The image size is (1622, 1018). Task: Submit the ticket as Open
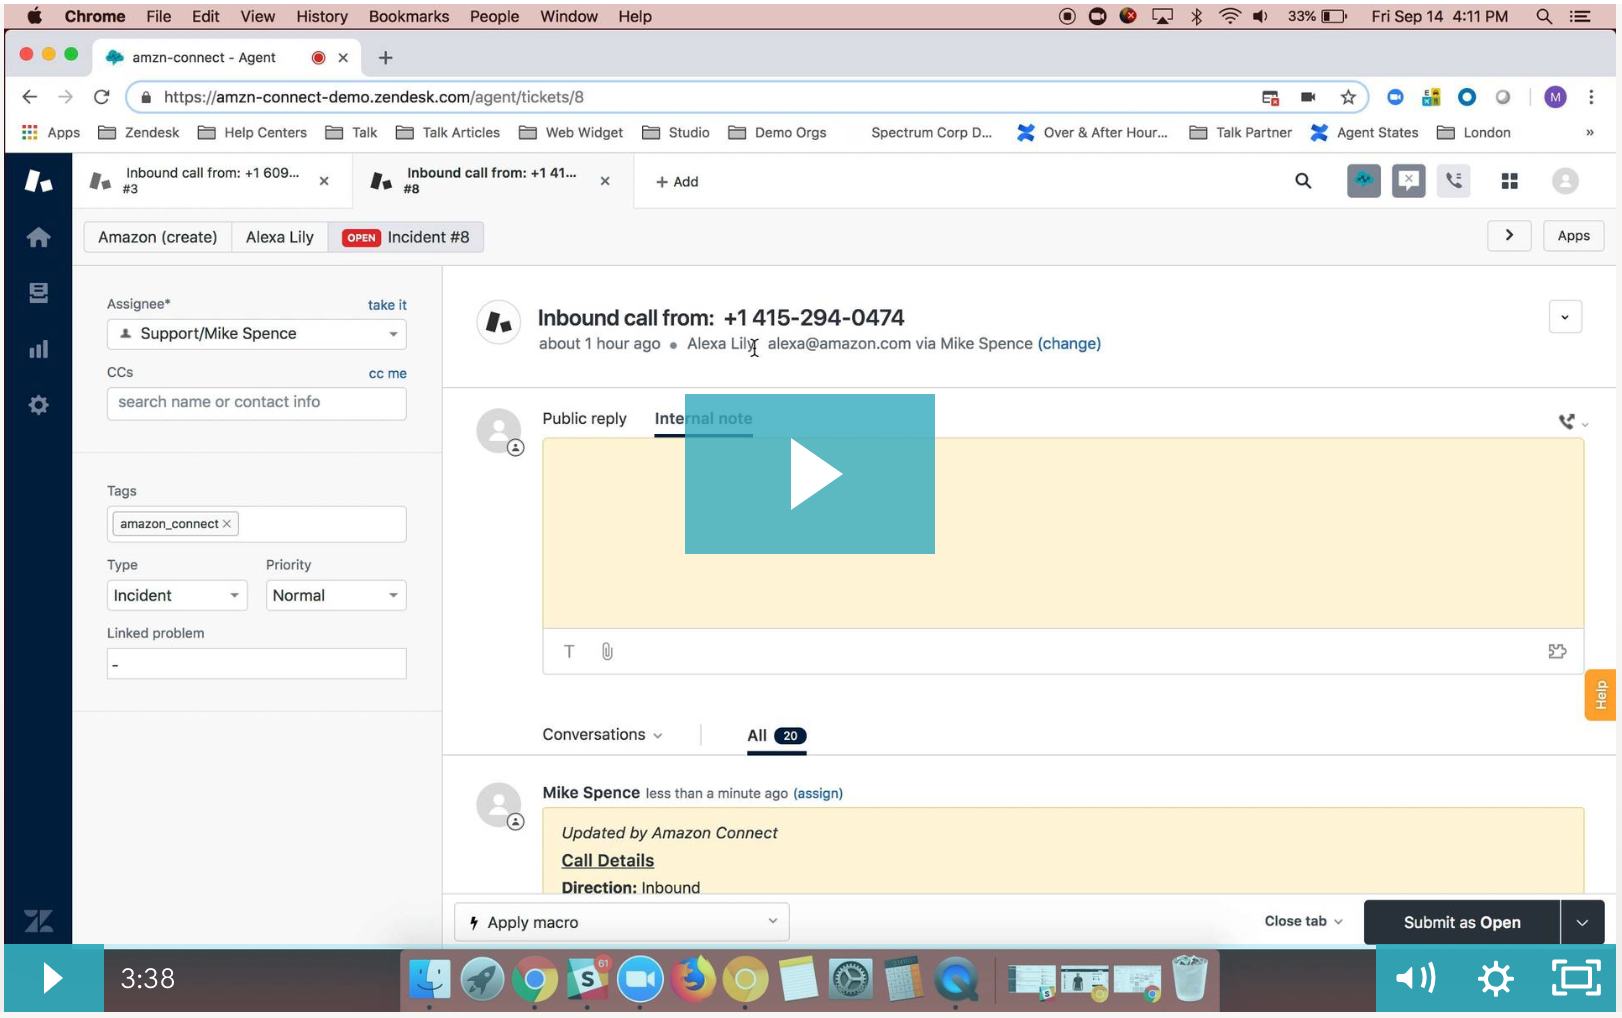point(1461,921)
